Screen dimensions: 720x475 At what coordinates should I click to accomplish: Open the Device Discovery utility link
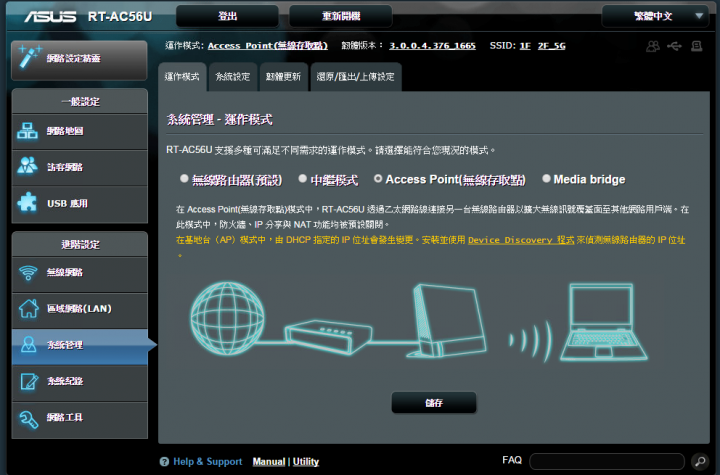coord(521,240)
